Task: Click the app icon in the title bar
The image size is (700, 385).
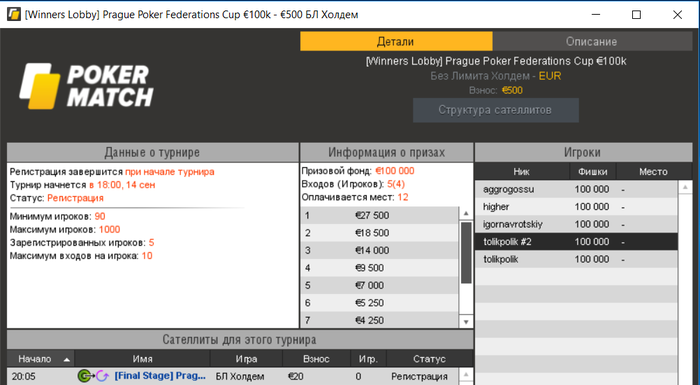Action: (13, 14)
